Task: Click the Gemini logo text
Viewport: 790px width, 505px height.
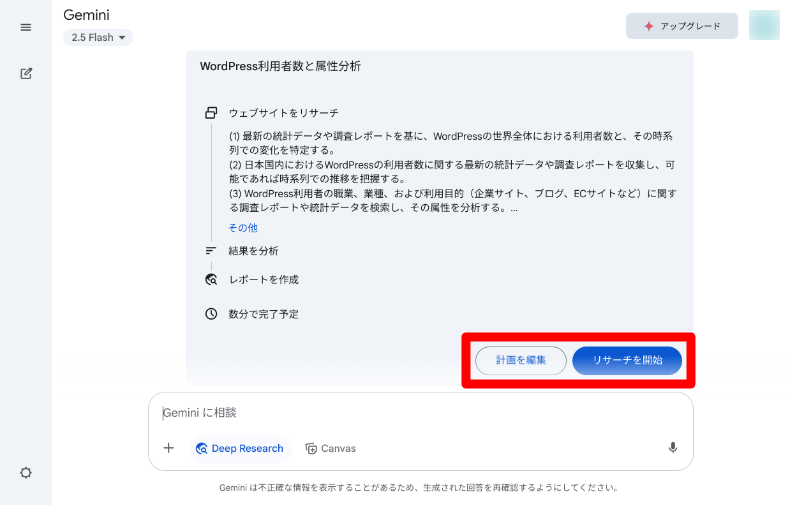Action: click(x=86, y=15)
